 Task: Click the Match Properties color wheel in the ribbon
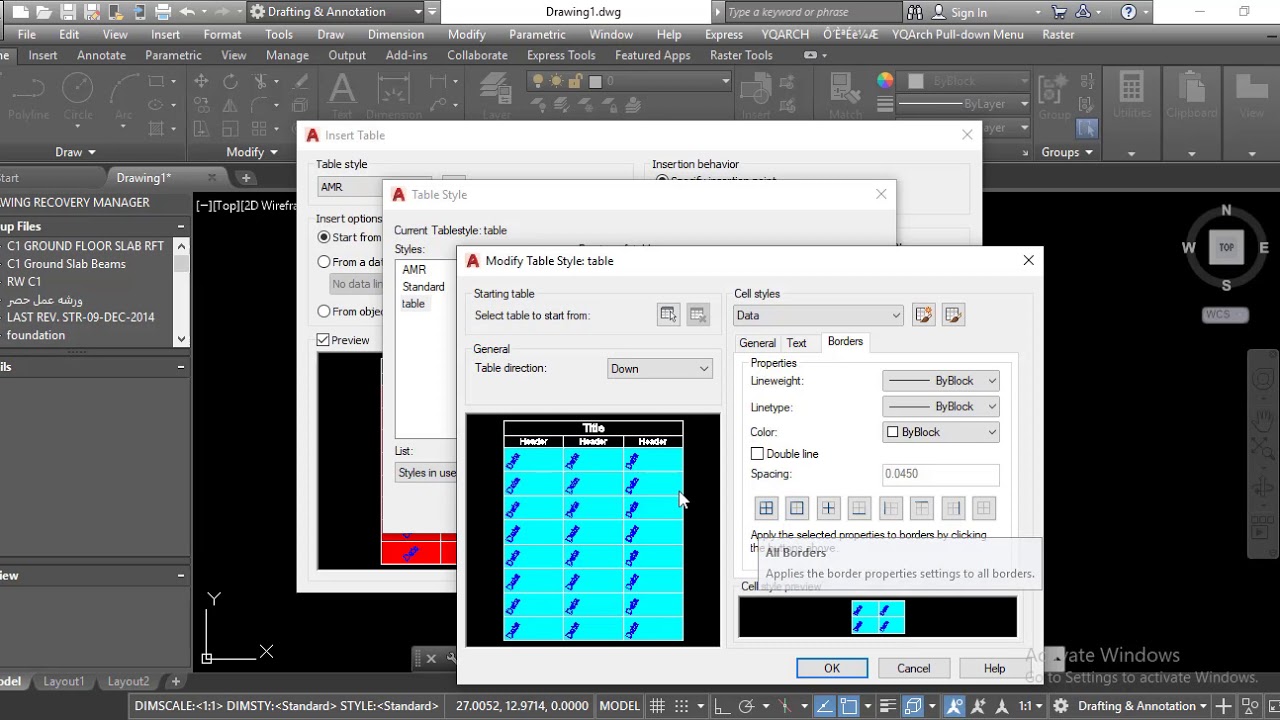885,81
